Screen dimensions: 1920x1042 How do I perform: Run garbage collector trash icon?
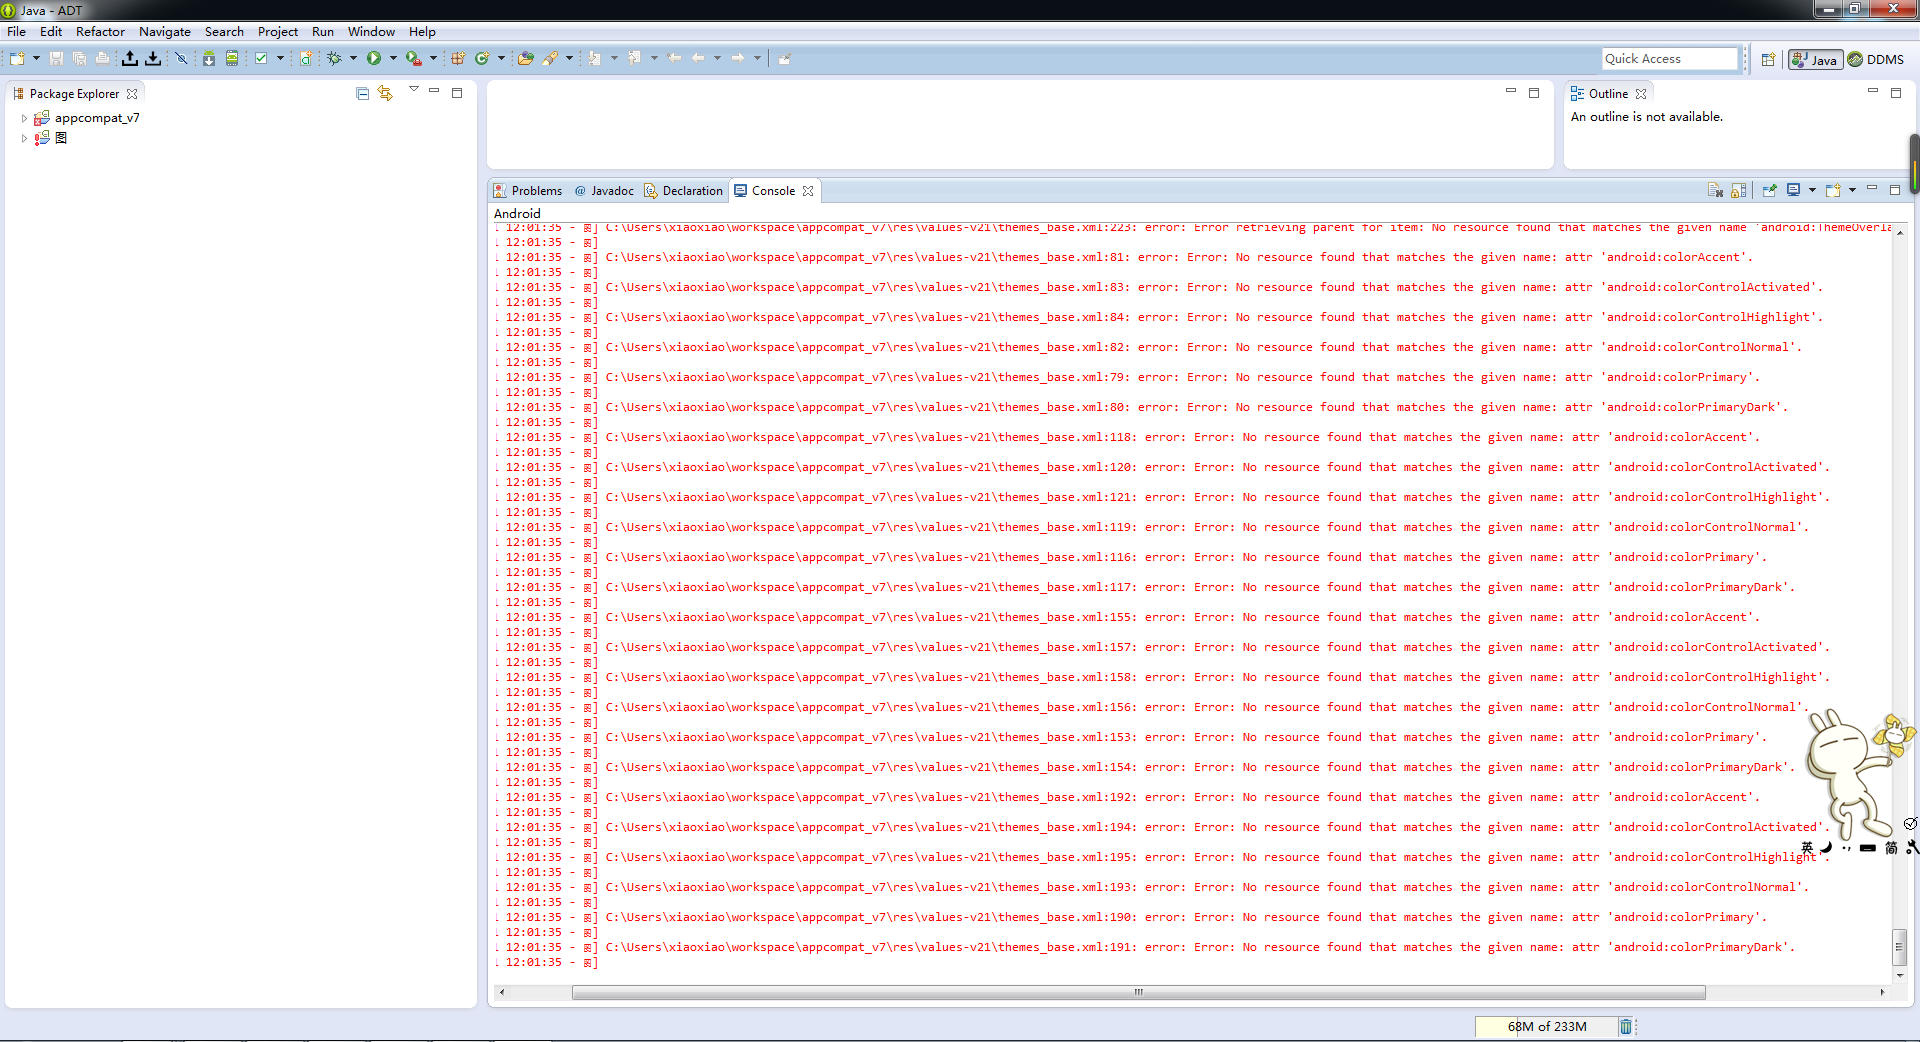[1625, 1027]
